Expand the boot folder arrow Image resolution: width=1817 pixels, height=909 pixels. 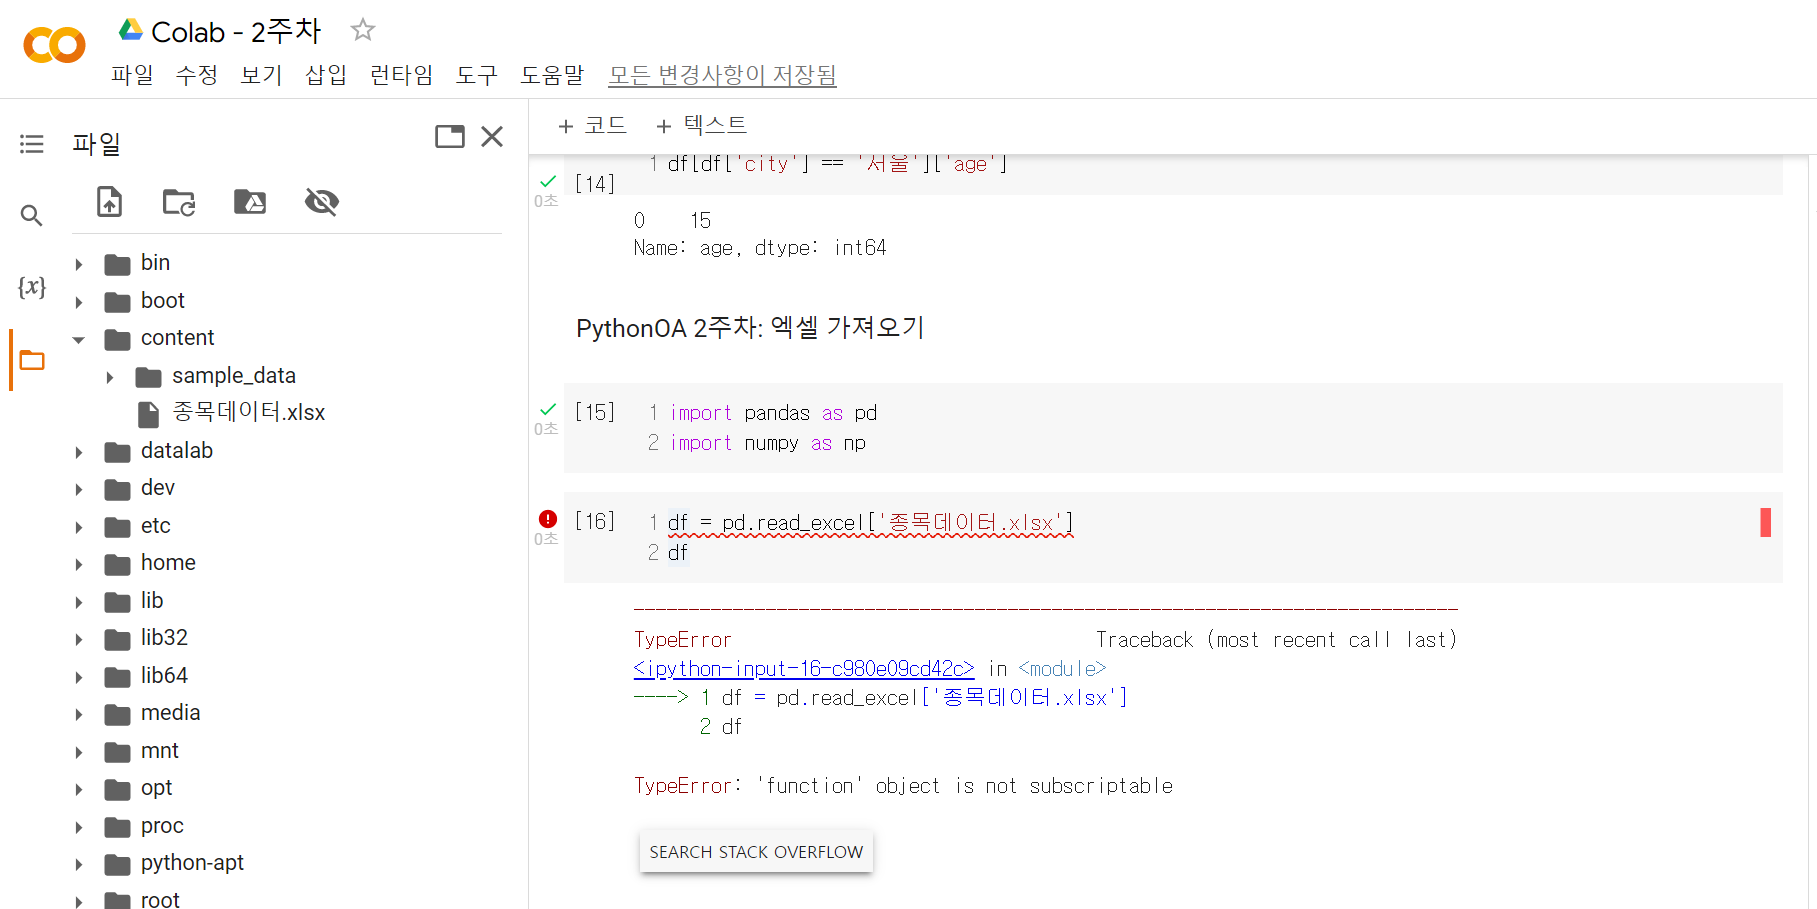[79, 302]
